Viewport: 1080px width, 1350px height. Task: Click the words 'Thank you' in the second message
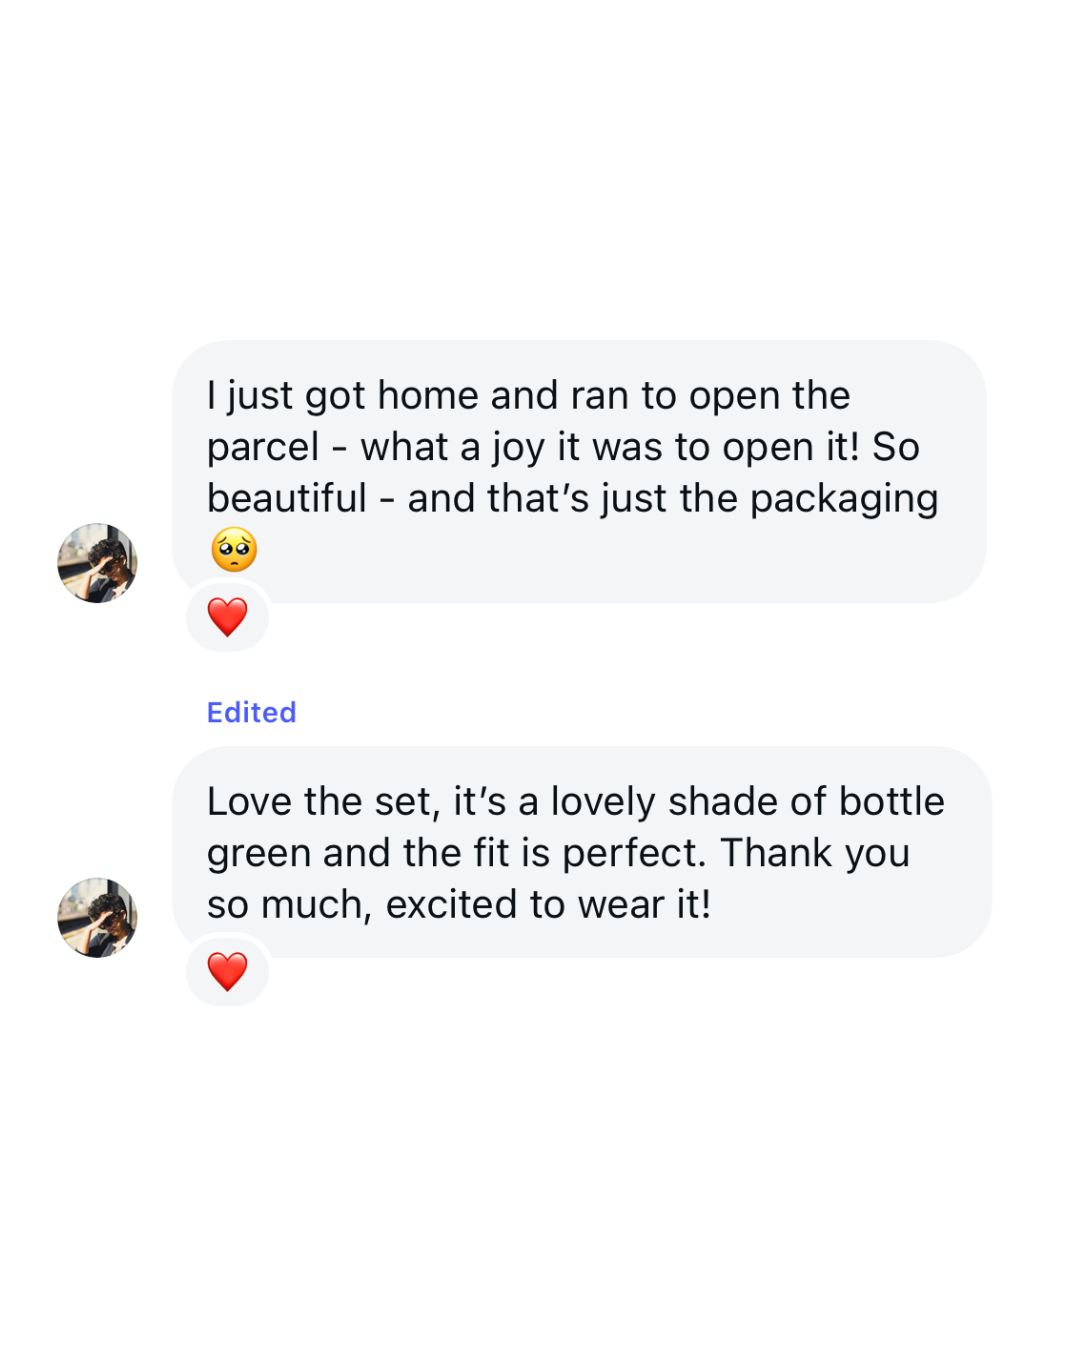815,853
